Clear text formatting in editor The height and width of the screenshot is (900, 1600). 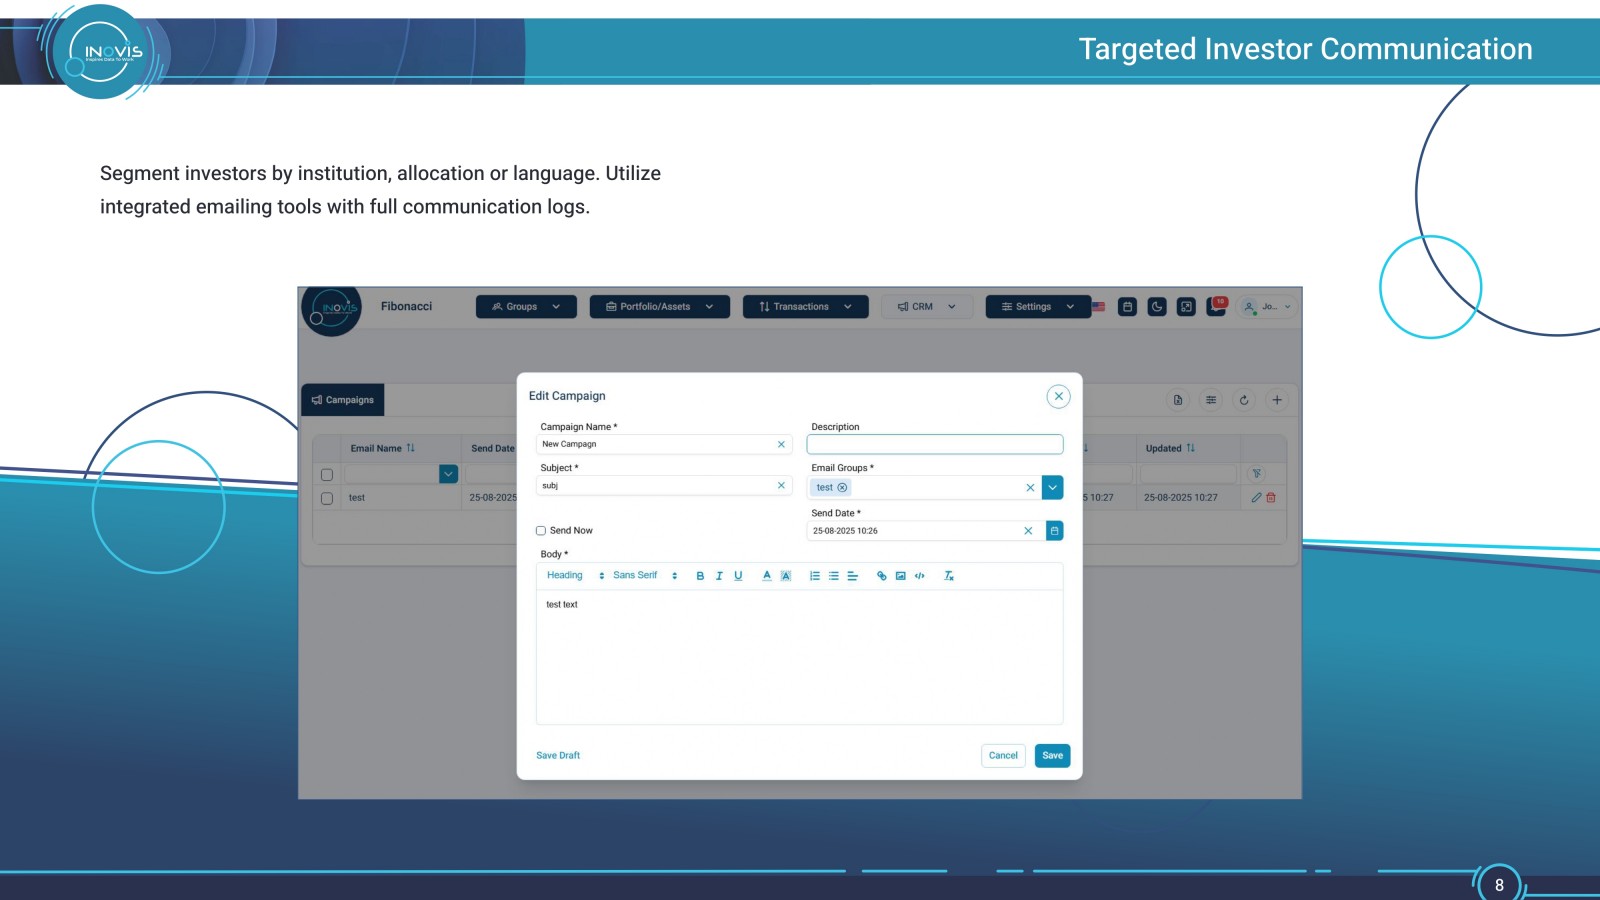click(x=949, y=576)
